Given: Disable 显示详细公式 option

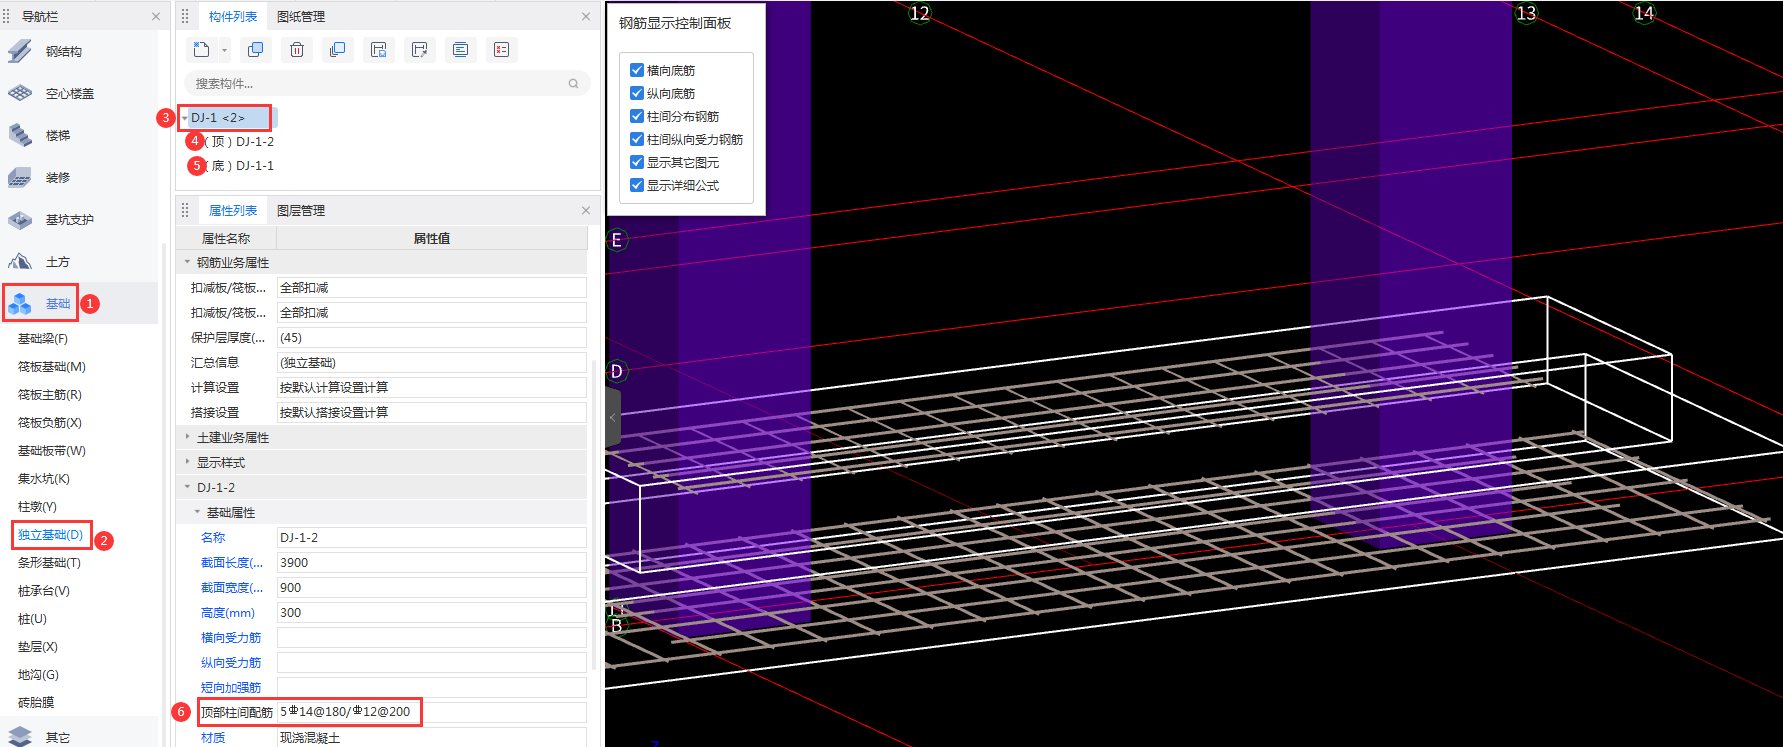Looking at the screenshot, I should [637, 185].
